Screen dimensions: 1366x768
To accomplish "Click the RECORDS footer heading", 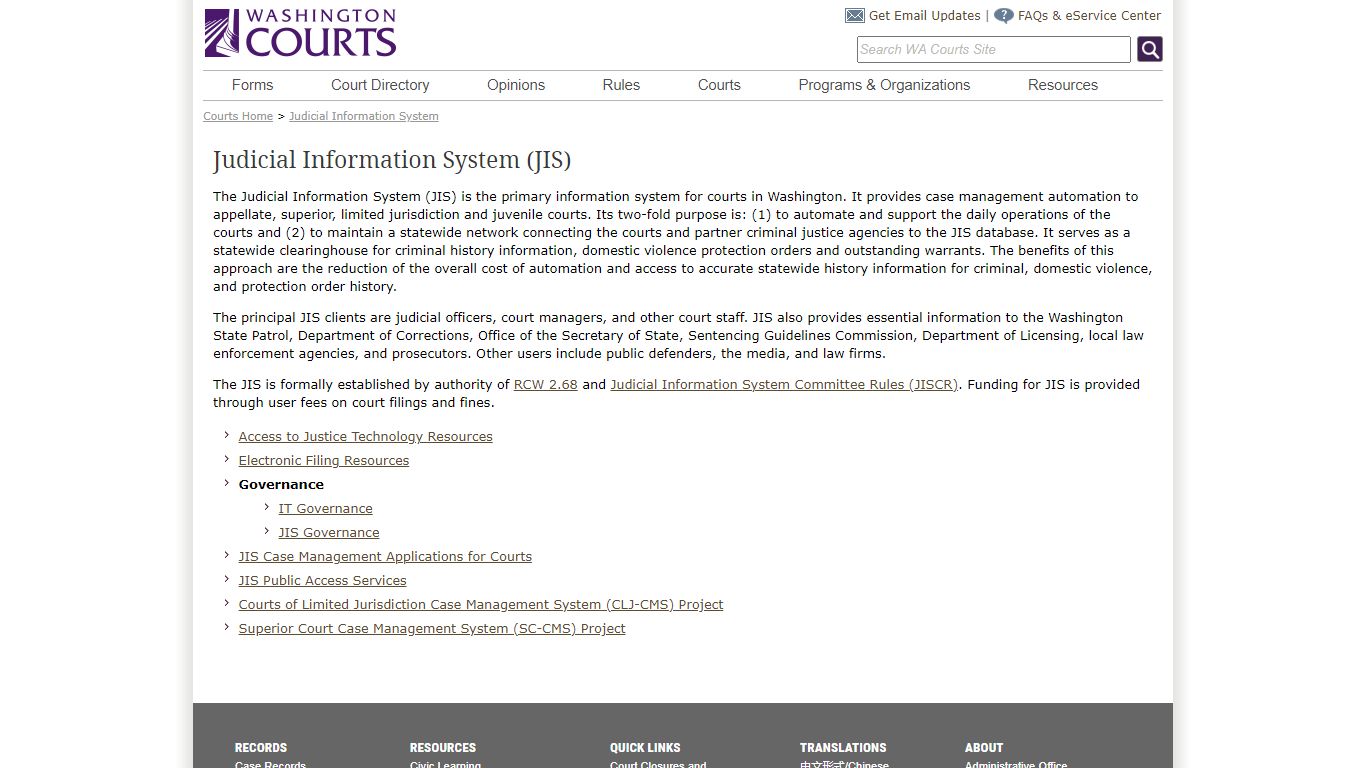I will coord(261,747).
